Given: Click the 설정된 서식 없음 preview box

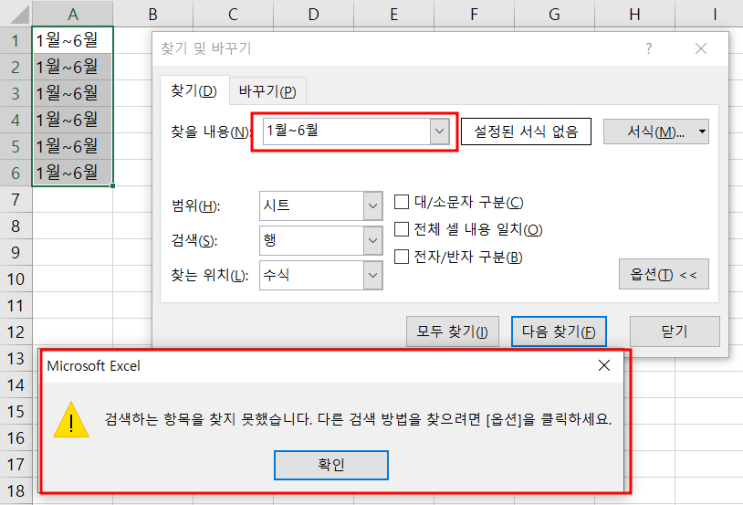Looking at the screenshot, I should 526,131.
